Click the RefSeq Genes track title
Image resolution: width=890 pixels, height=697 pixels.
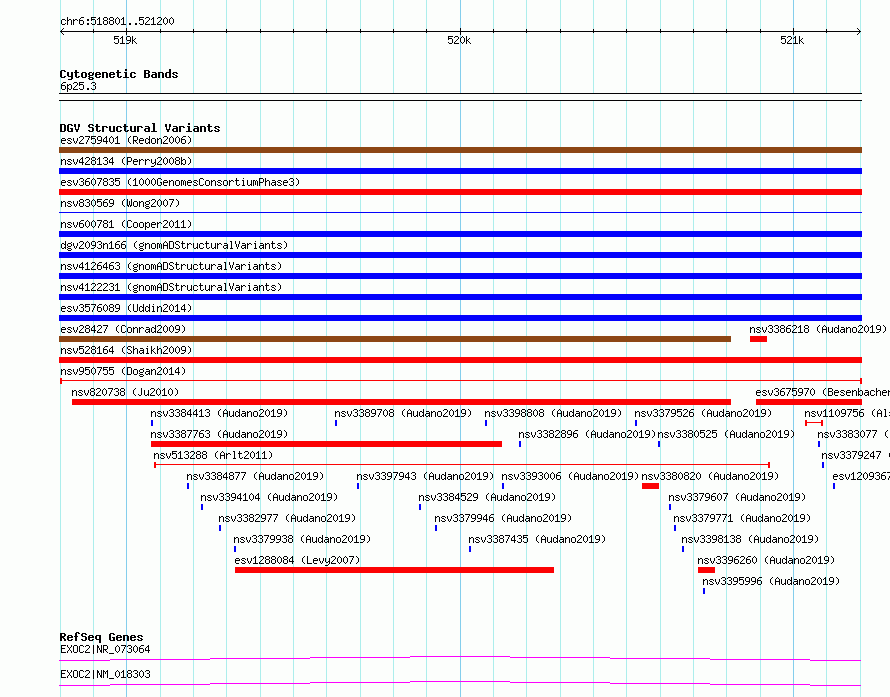coord(101,637)
